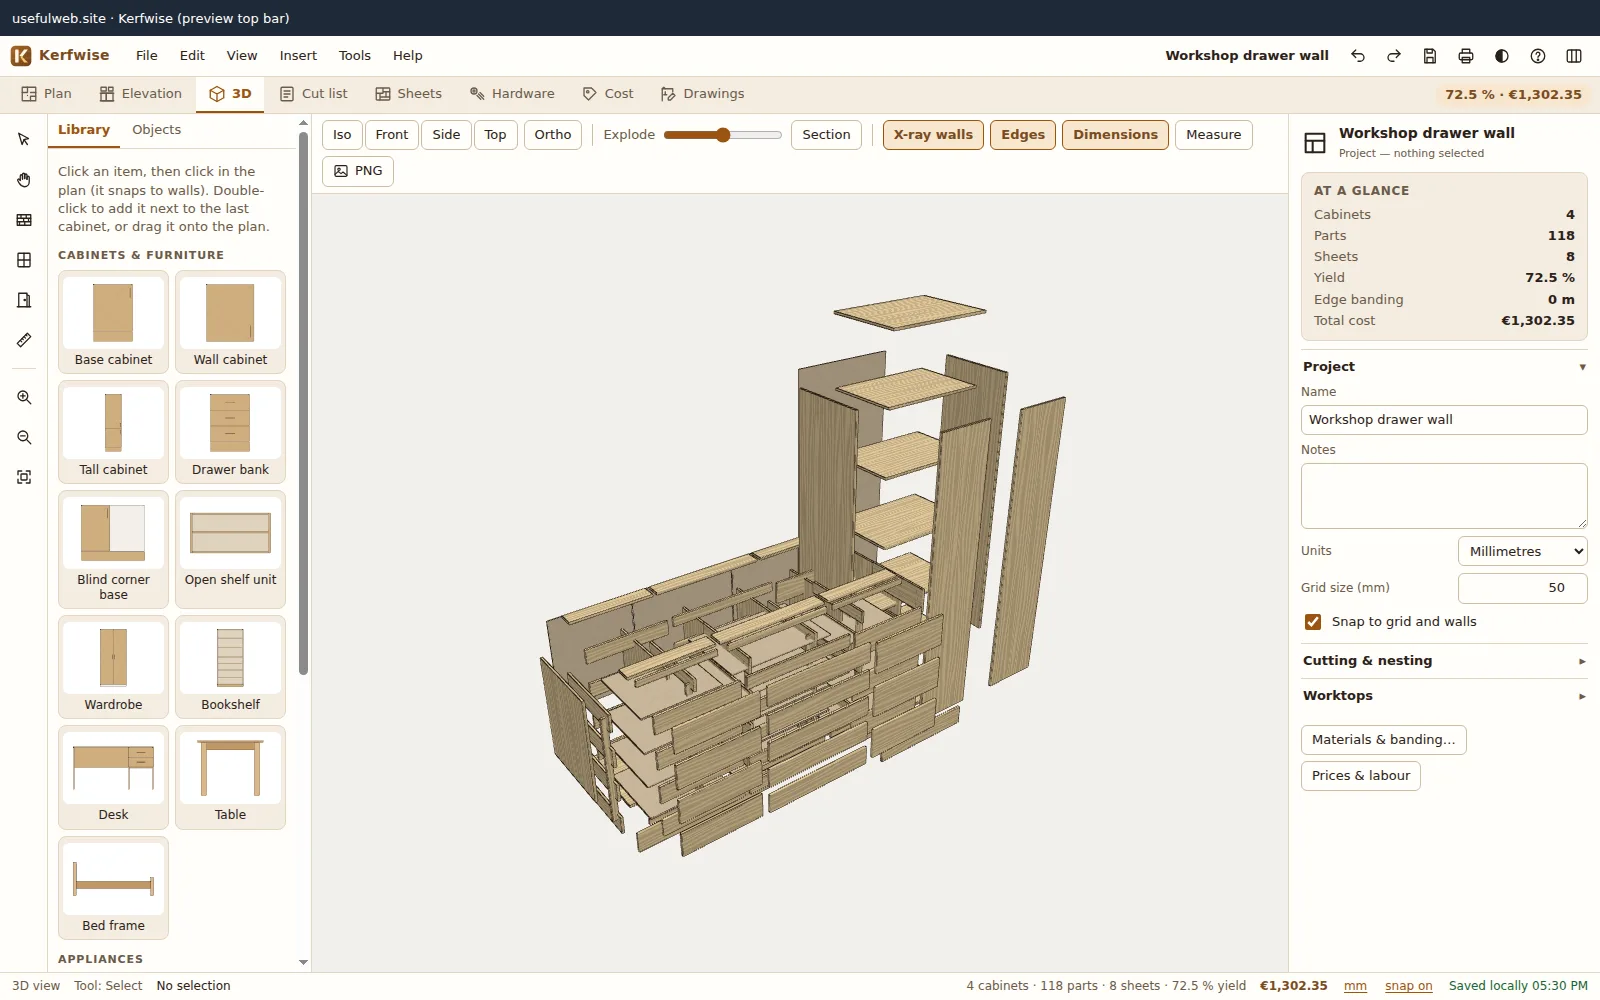Open the File menu

tap(147, 56)
